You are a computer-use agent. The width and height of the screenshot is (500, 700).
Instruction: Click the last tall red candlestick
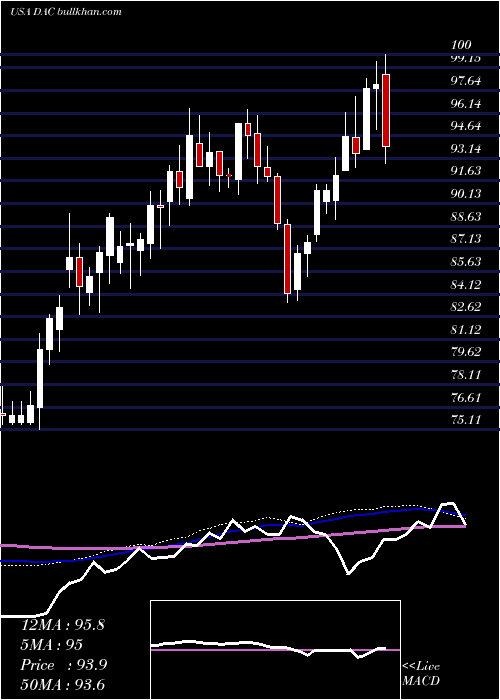coord(386,110)
